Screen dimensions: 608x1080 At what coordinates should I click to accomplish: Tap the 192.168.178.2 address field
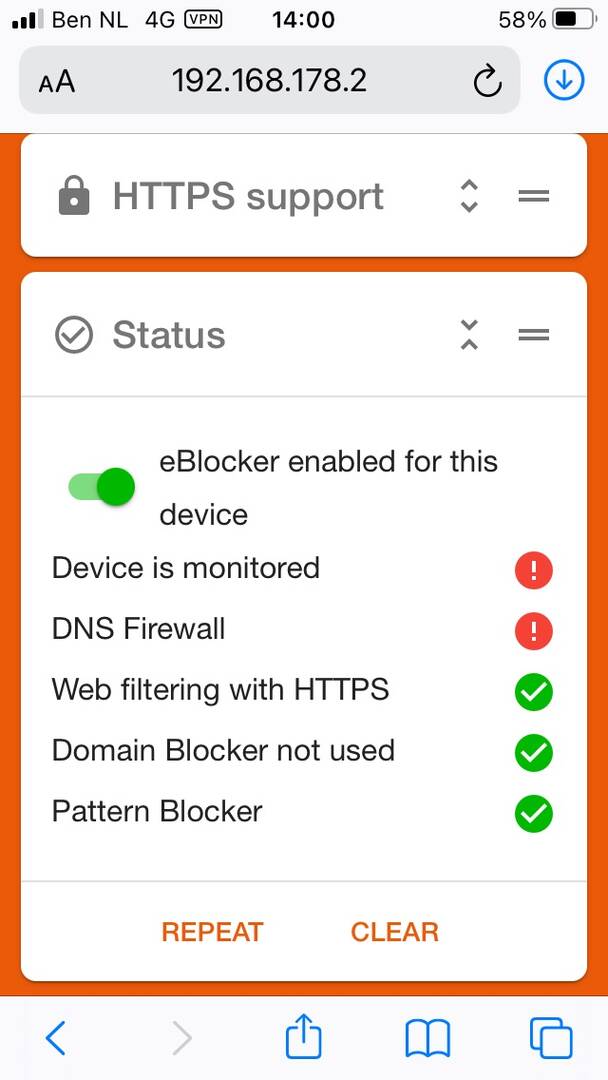[269, 81]
